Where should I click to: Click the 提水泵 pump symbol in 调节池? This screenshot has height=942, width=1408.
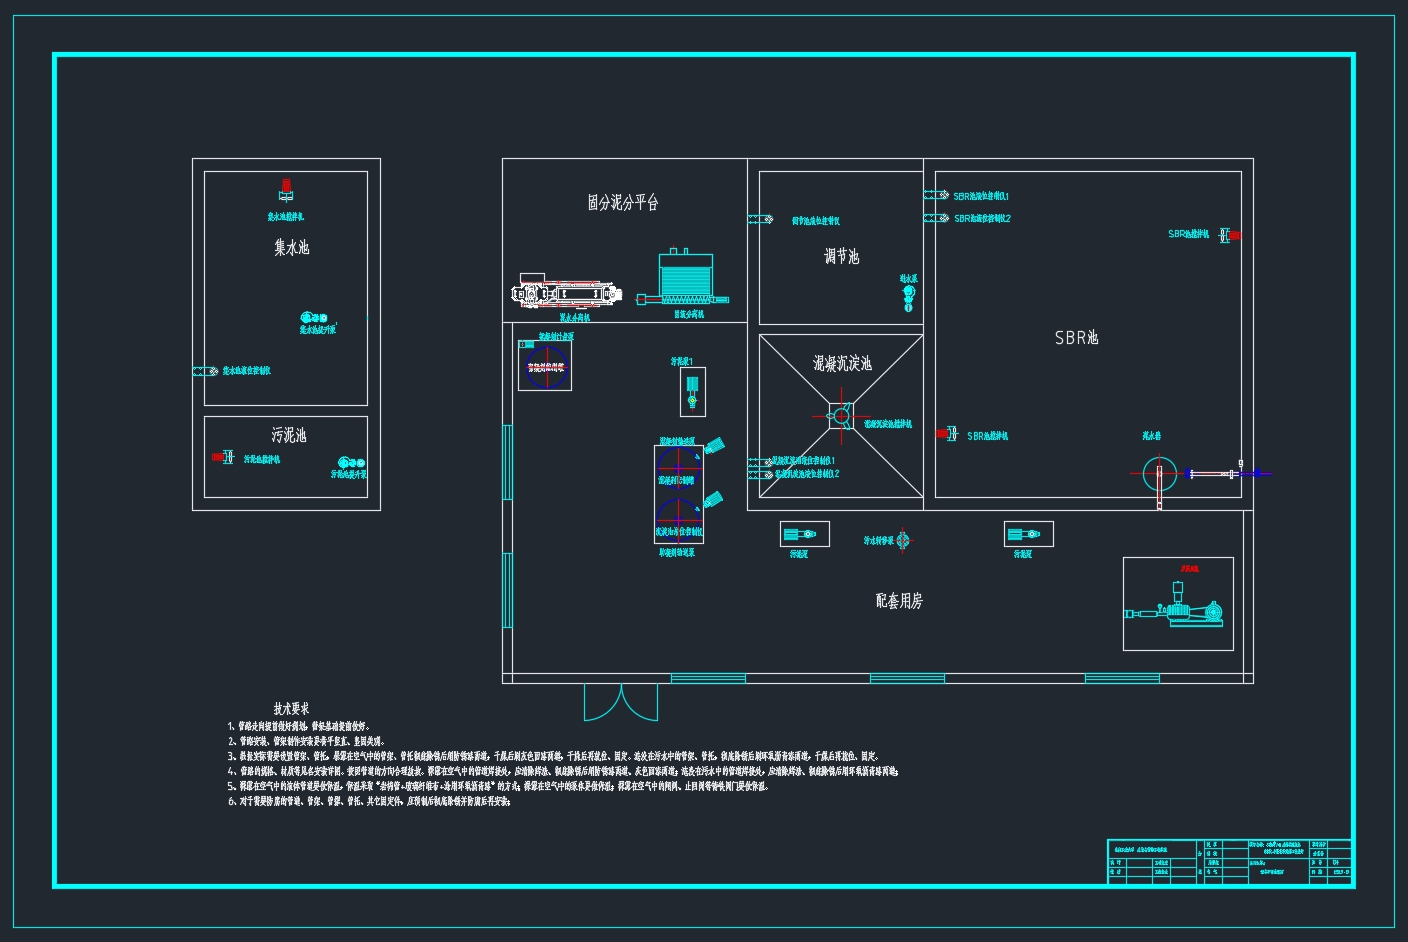click(x=907, y=297)
